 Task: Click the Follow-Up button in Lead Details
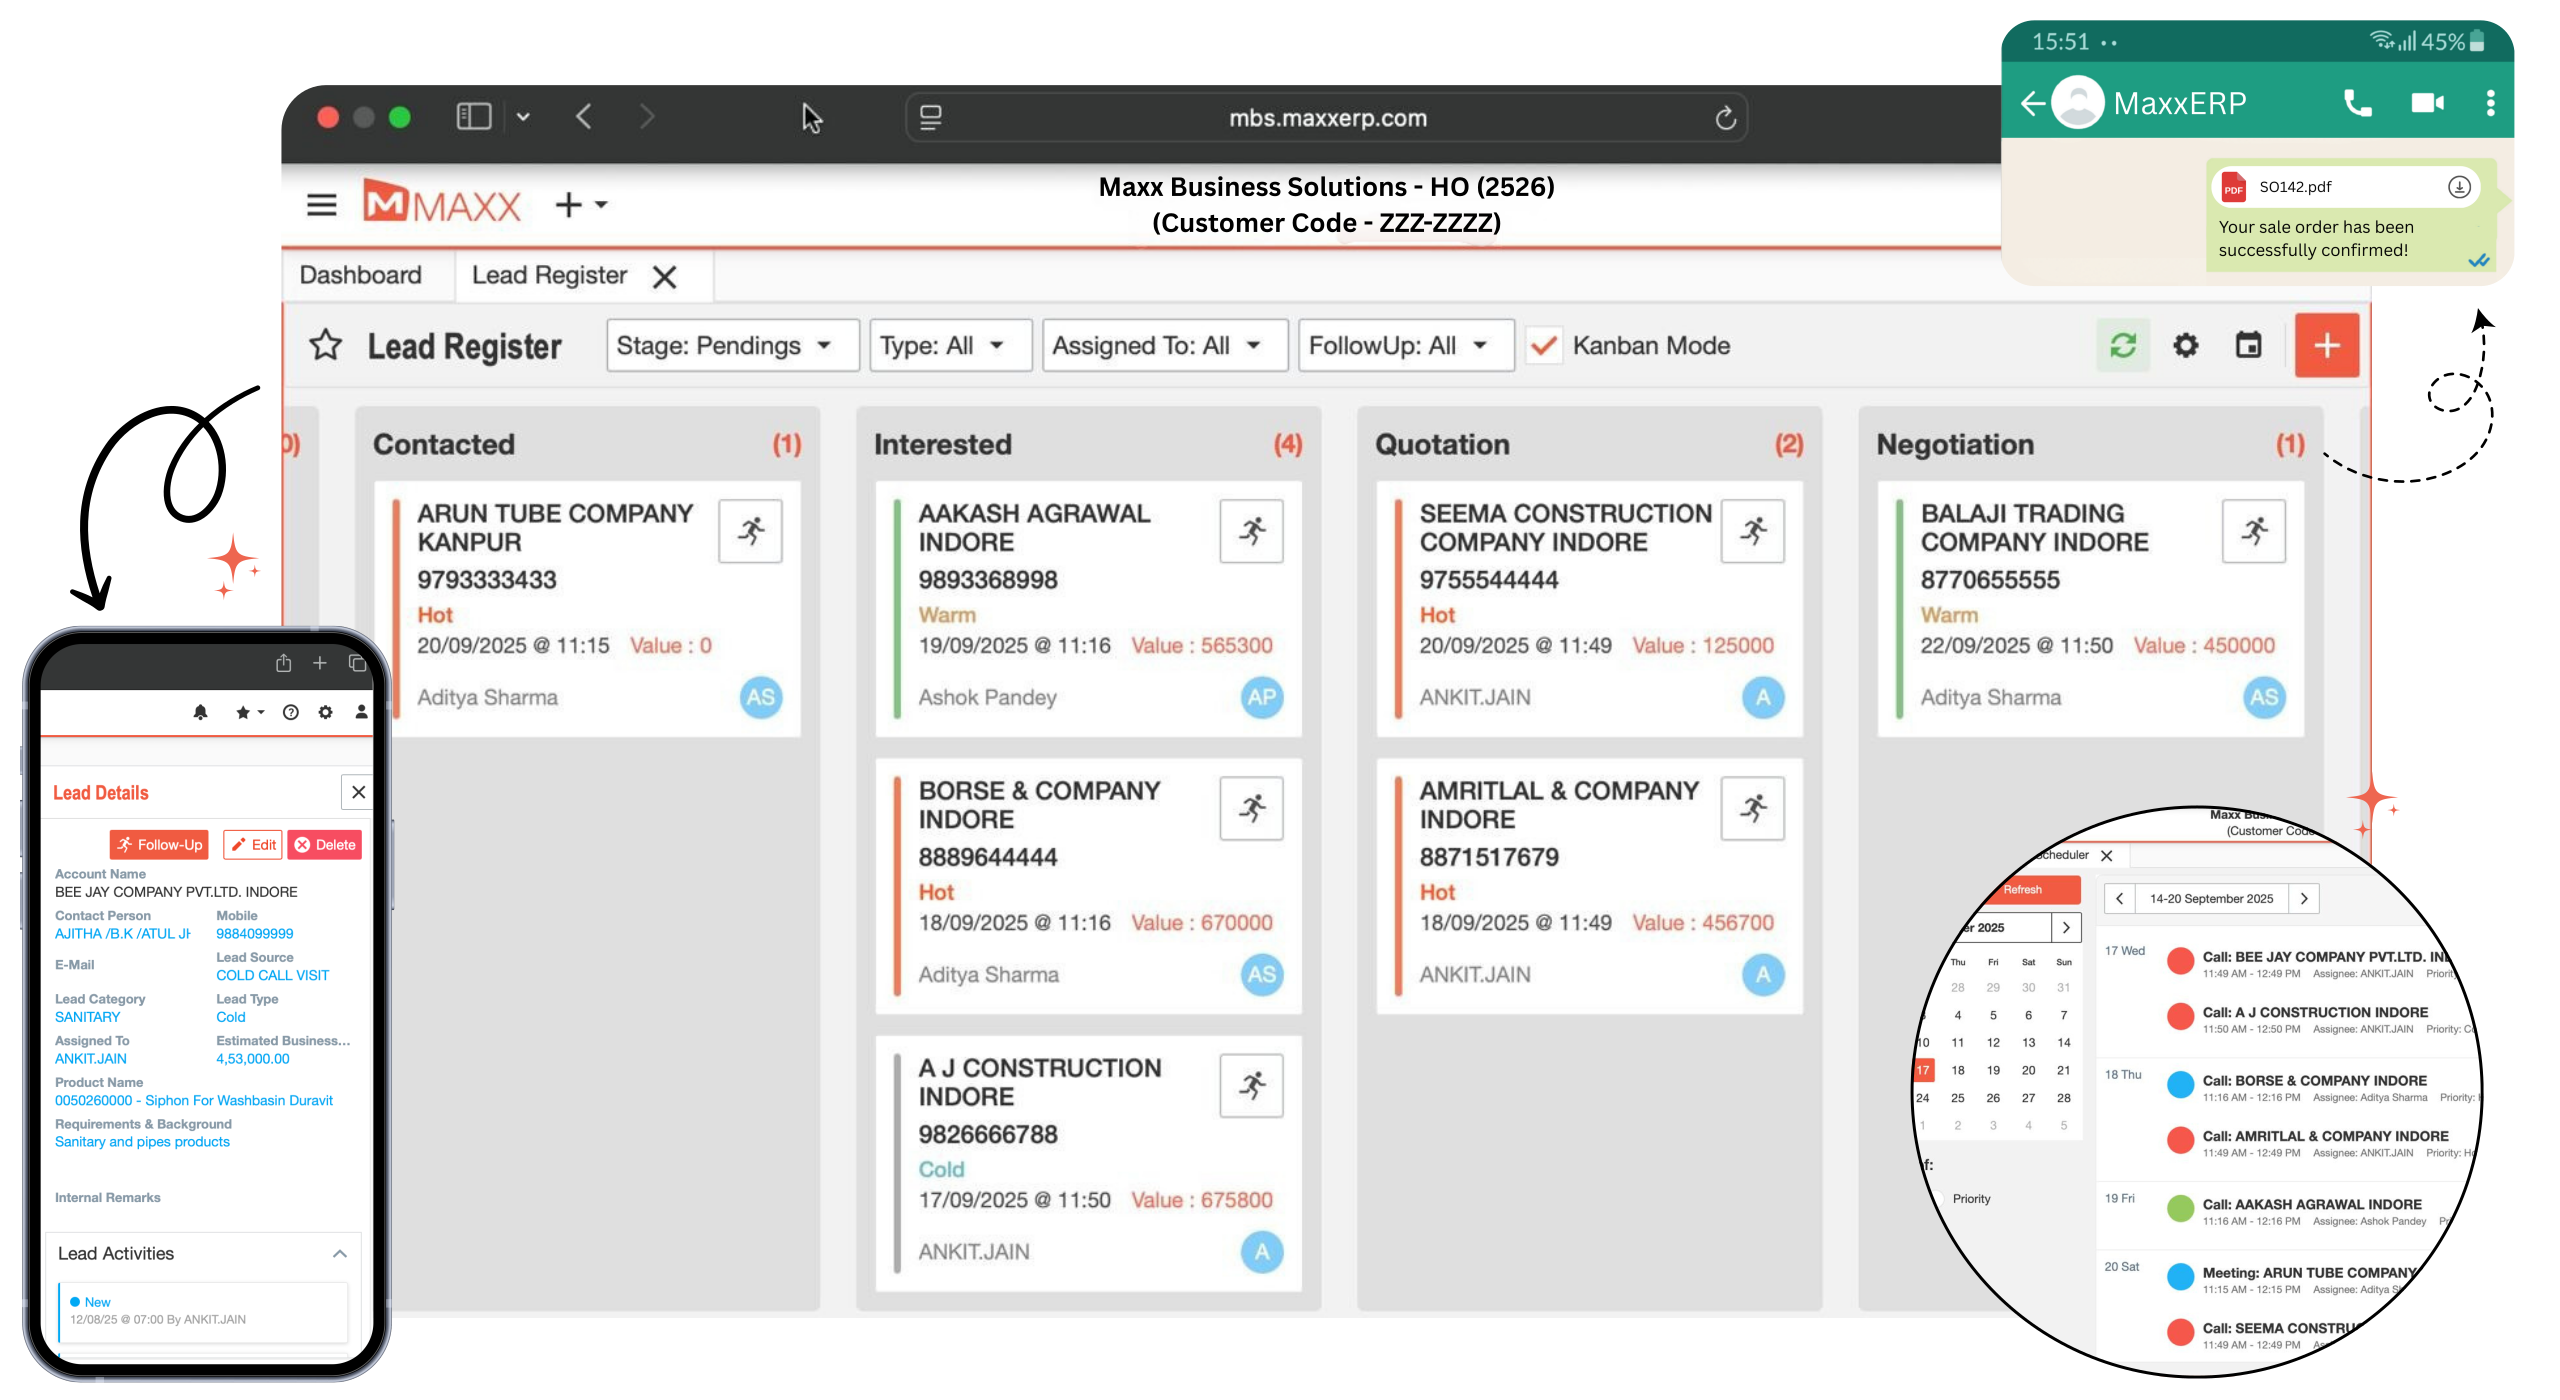click(159, 845)
